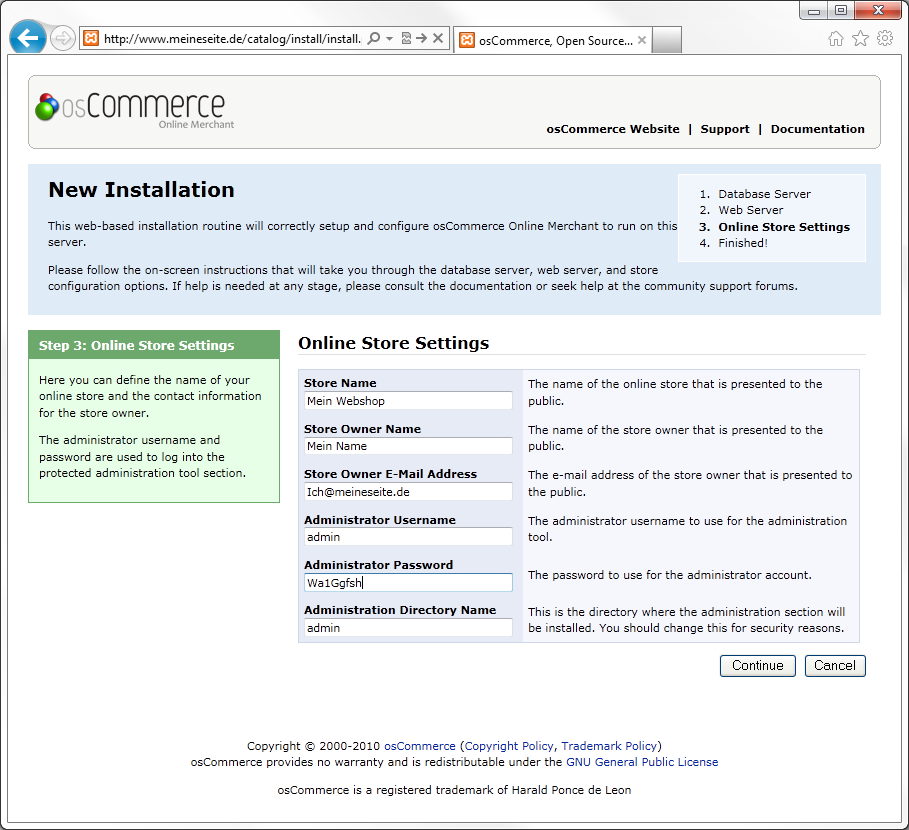This screenshot has height=830, width=909.
Task: Close the osCommerce tab
Action: pos(642,41)
